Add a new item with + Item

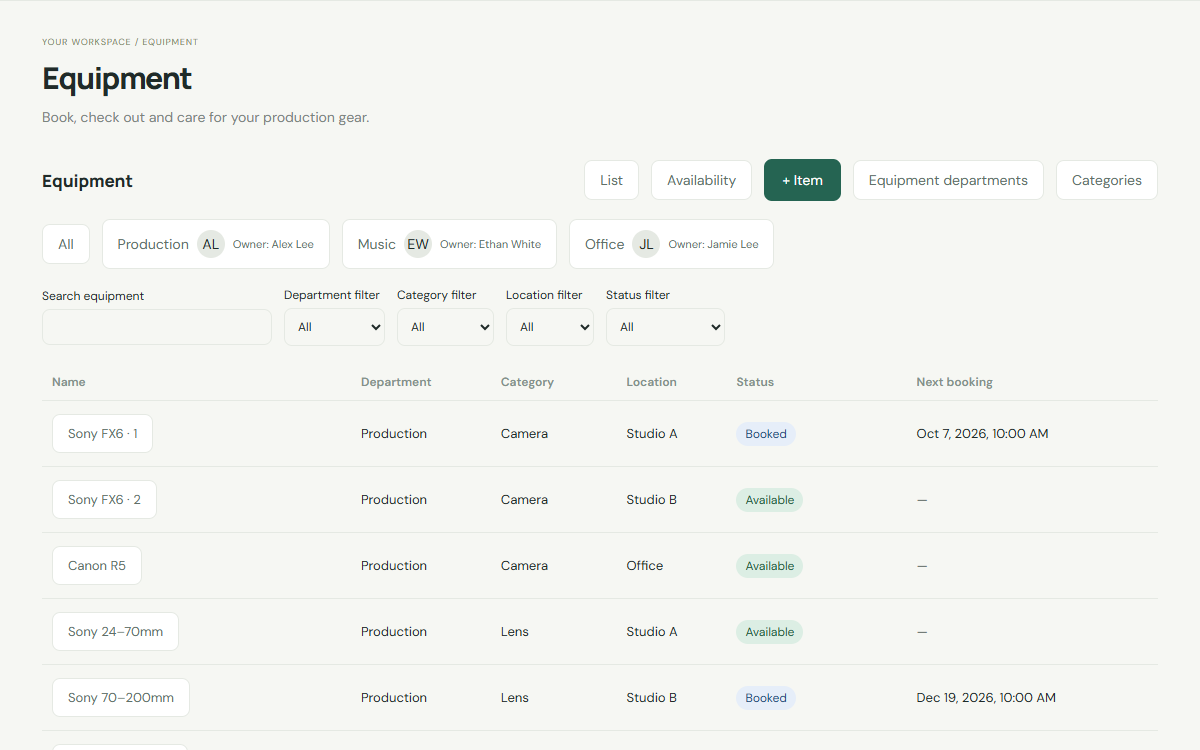(802, 180)
